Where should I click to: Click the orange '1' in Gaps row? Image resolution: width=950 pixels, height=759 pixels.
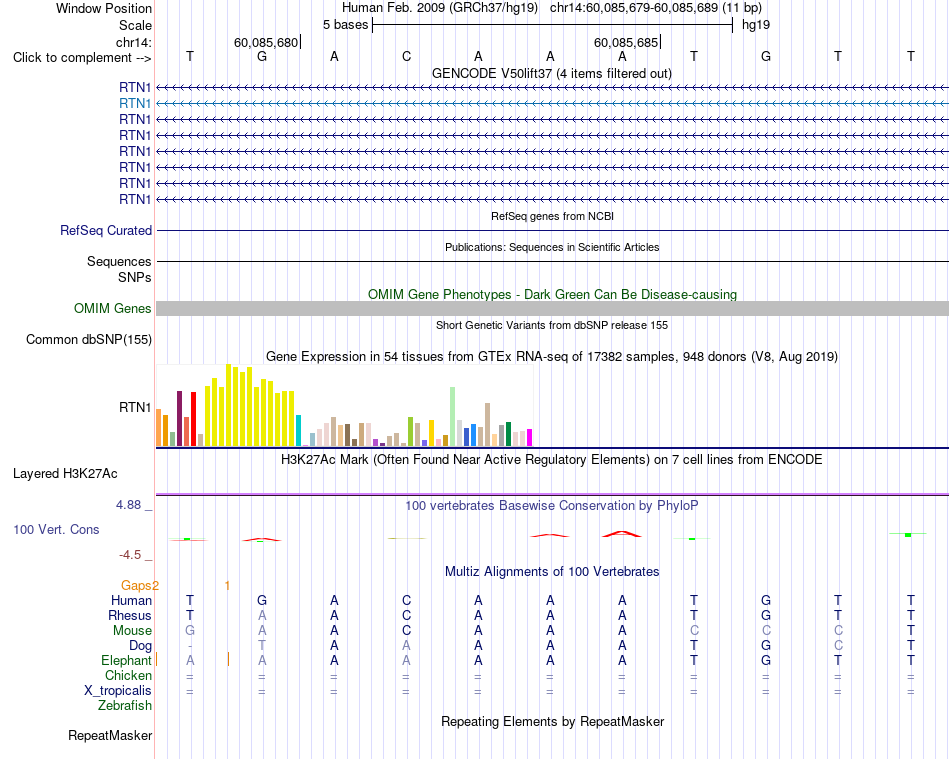coord(227,585)
